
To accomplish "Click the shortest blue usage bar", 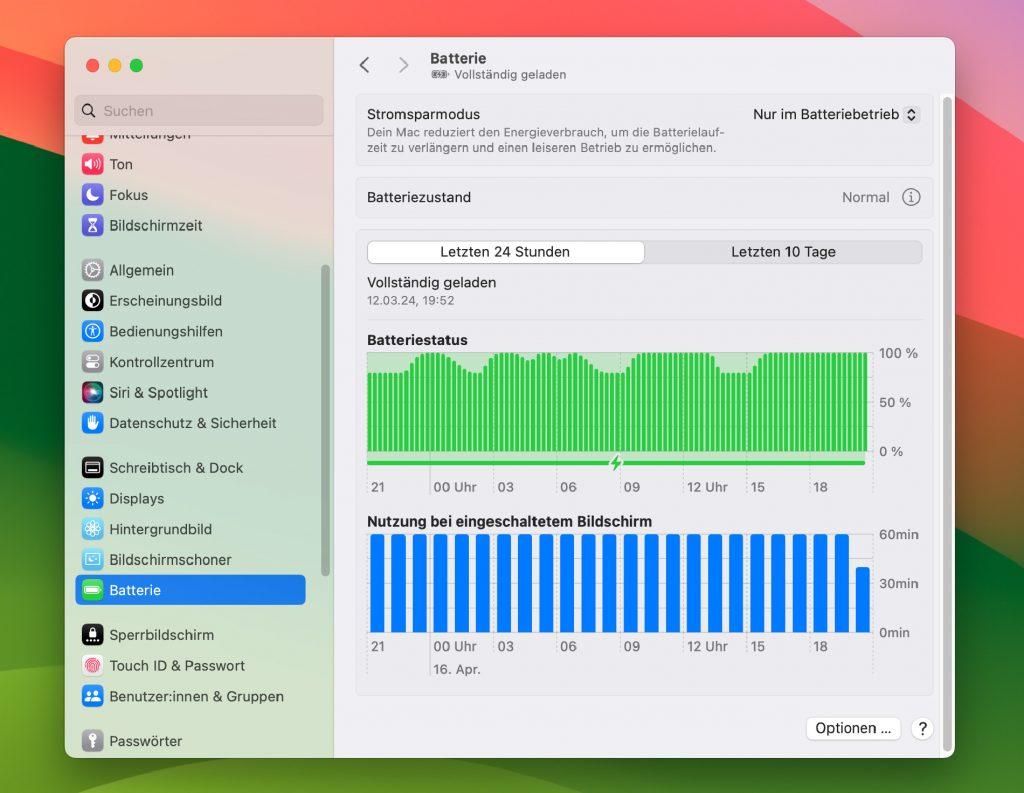I will tap(863, 600).
